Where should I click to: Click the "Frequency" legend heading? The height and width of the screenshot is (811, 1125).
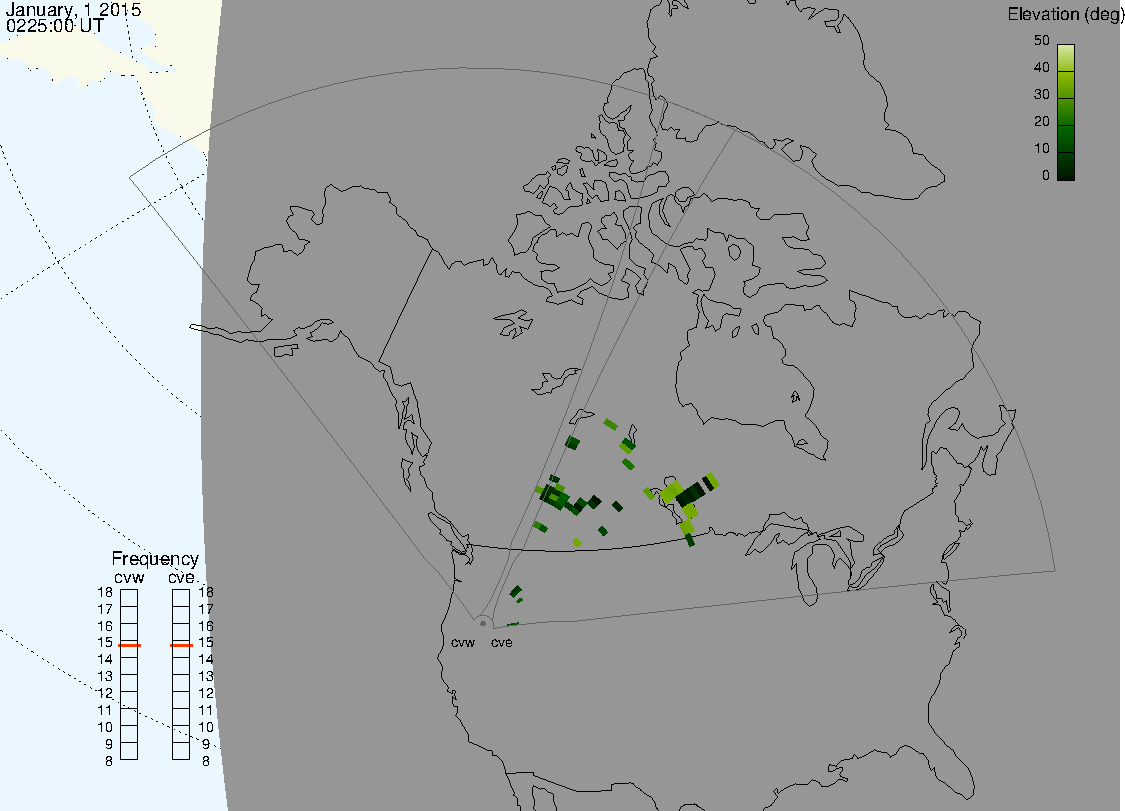click(155, 559)
